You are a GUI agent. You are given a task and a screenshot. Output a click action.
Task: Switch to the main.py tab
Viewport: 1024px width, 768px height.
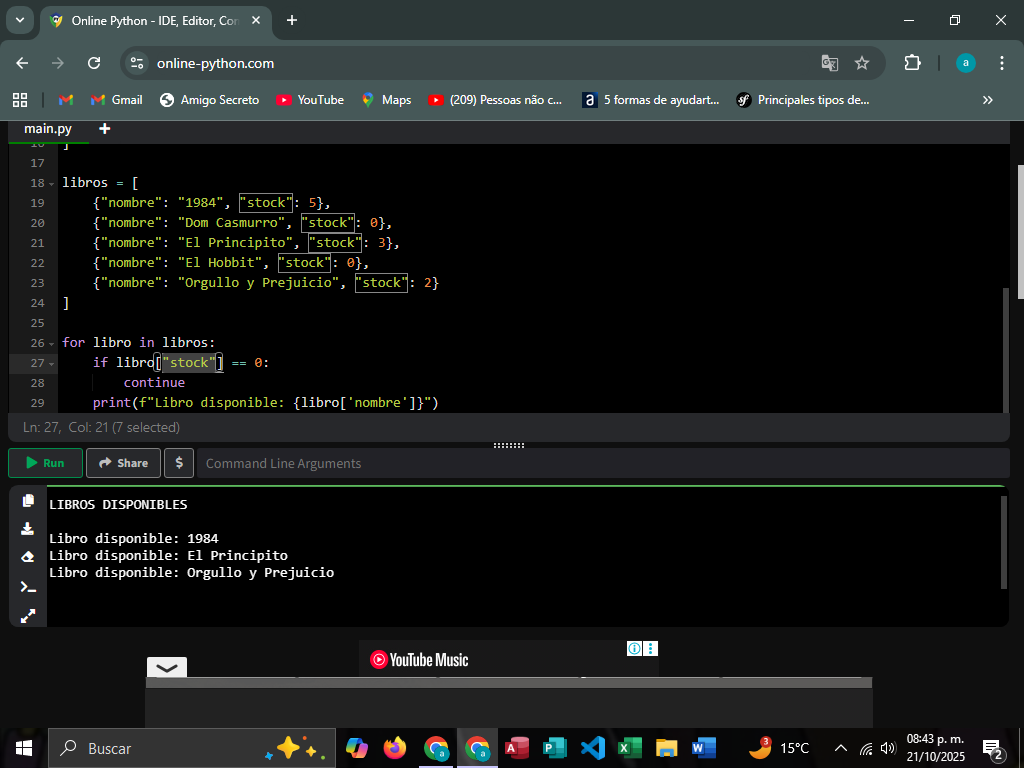[48, 129]
